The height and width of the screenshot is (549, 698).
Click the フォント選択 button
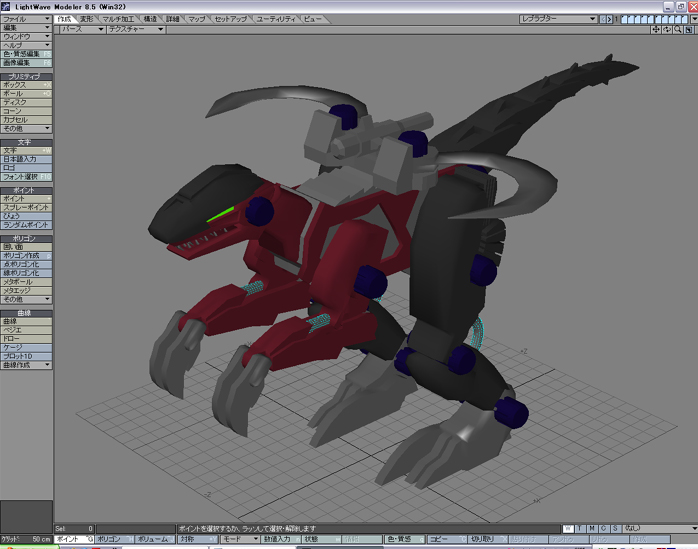[26, 177]
